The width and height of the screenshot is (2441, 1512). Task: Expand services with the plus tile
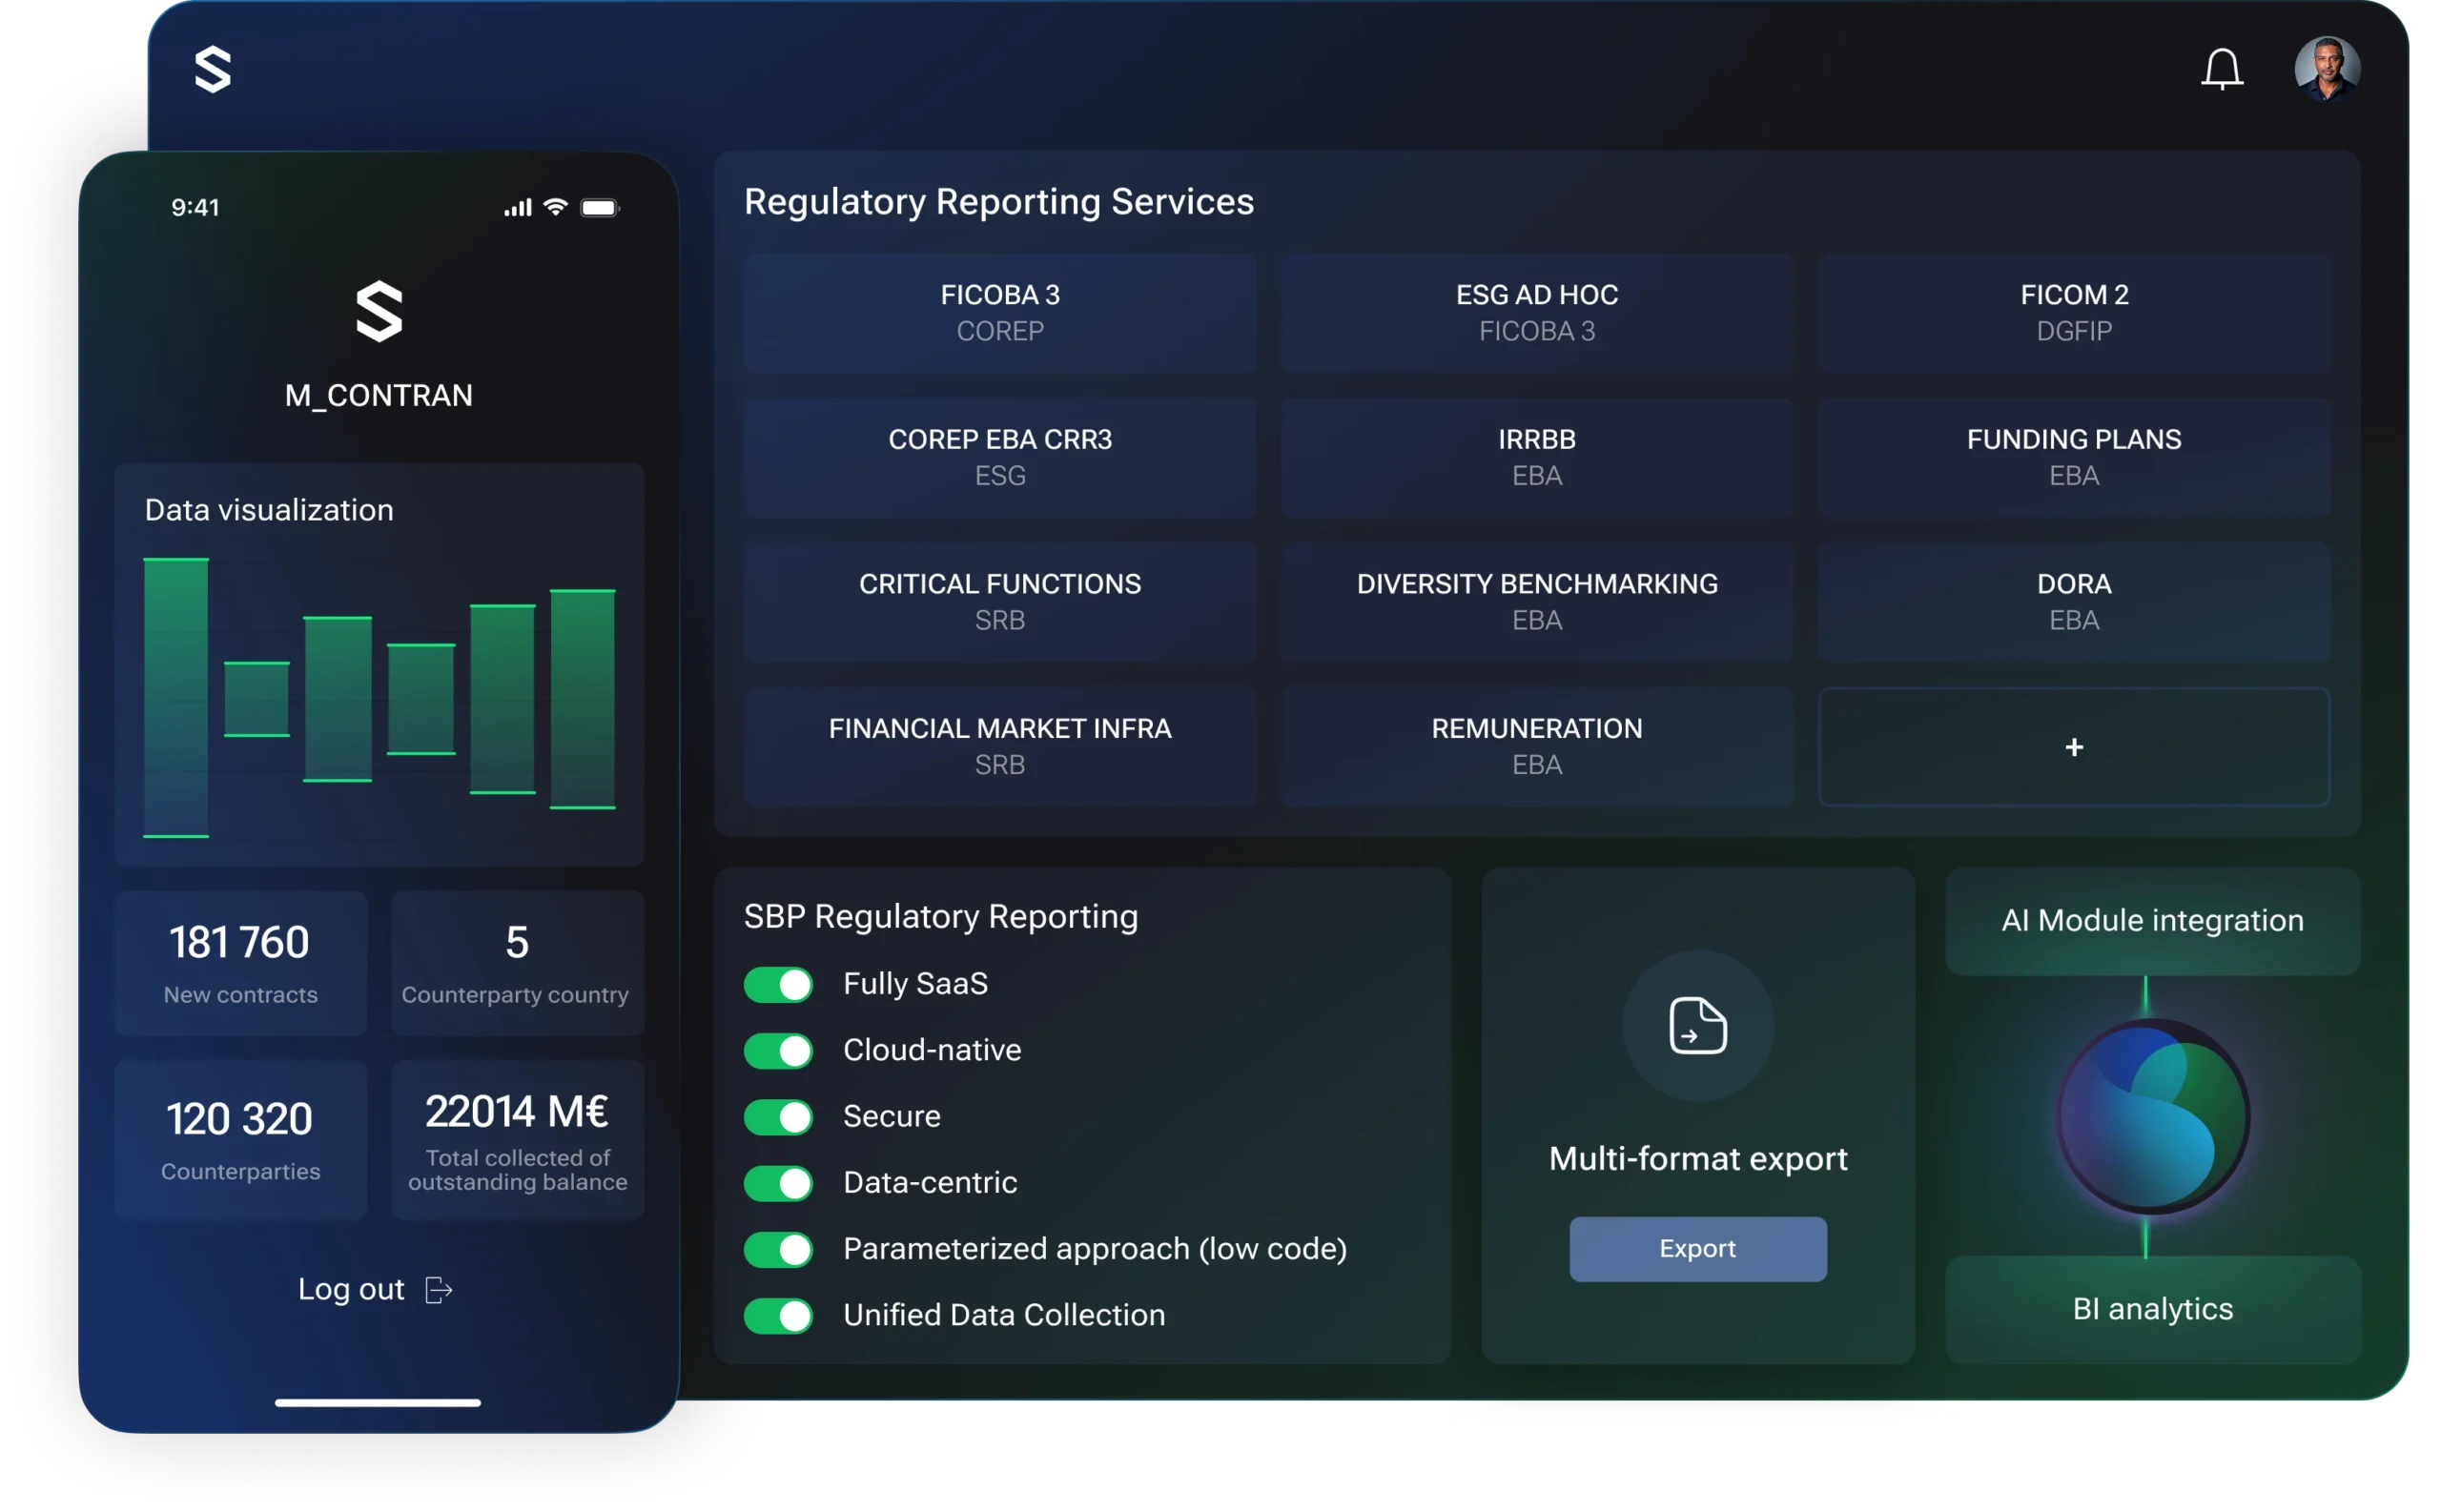[x=2073, y=747]
